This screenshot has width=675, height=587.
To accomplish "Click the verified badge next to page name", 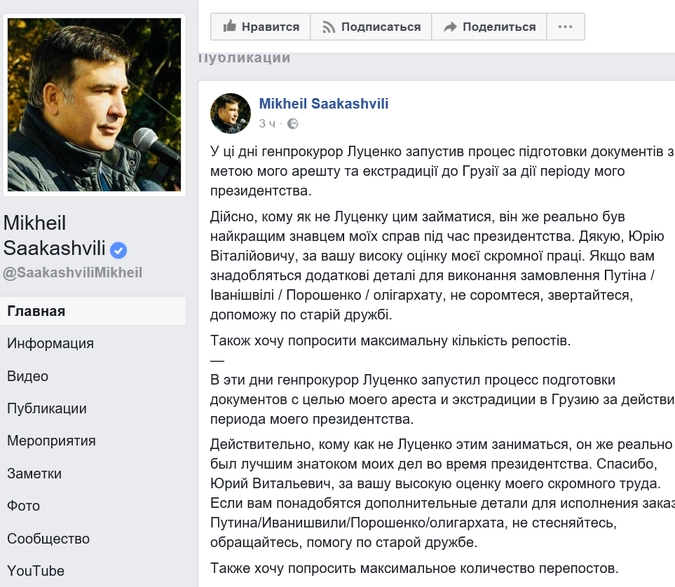I will coord(118,249).
